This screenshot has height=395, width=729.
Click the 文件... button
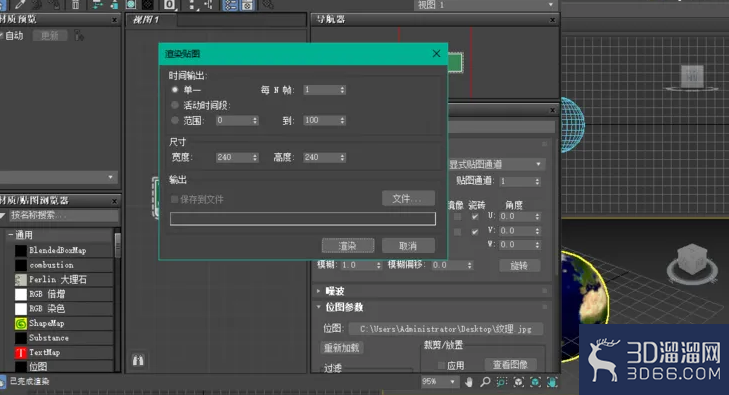point(408,199)
